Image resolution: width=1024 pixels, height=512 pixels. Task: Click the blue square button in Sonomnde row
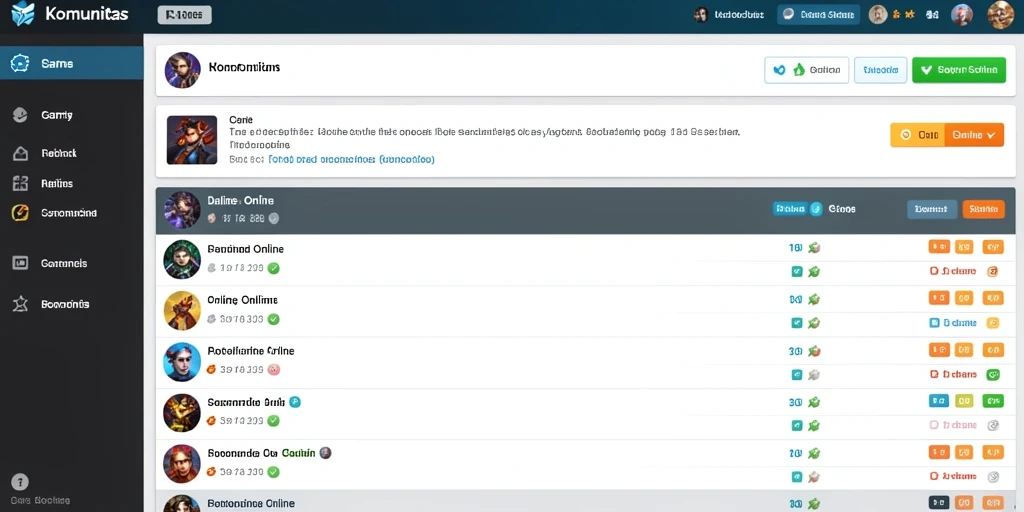point(939,401)
